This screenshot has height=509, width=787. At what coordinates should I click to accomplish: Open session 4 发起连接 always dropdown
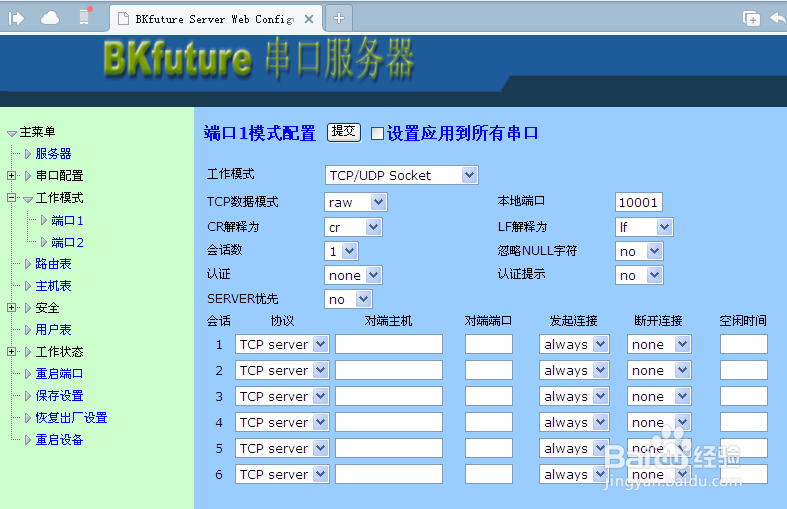pyautogui.click(x=574, y=422)
